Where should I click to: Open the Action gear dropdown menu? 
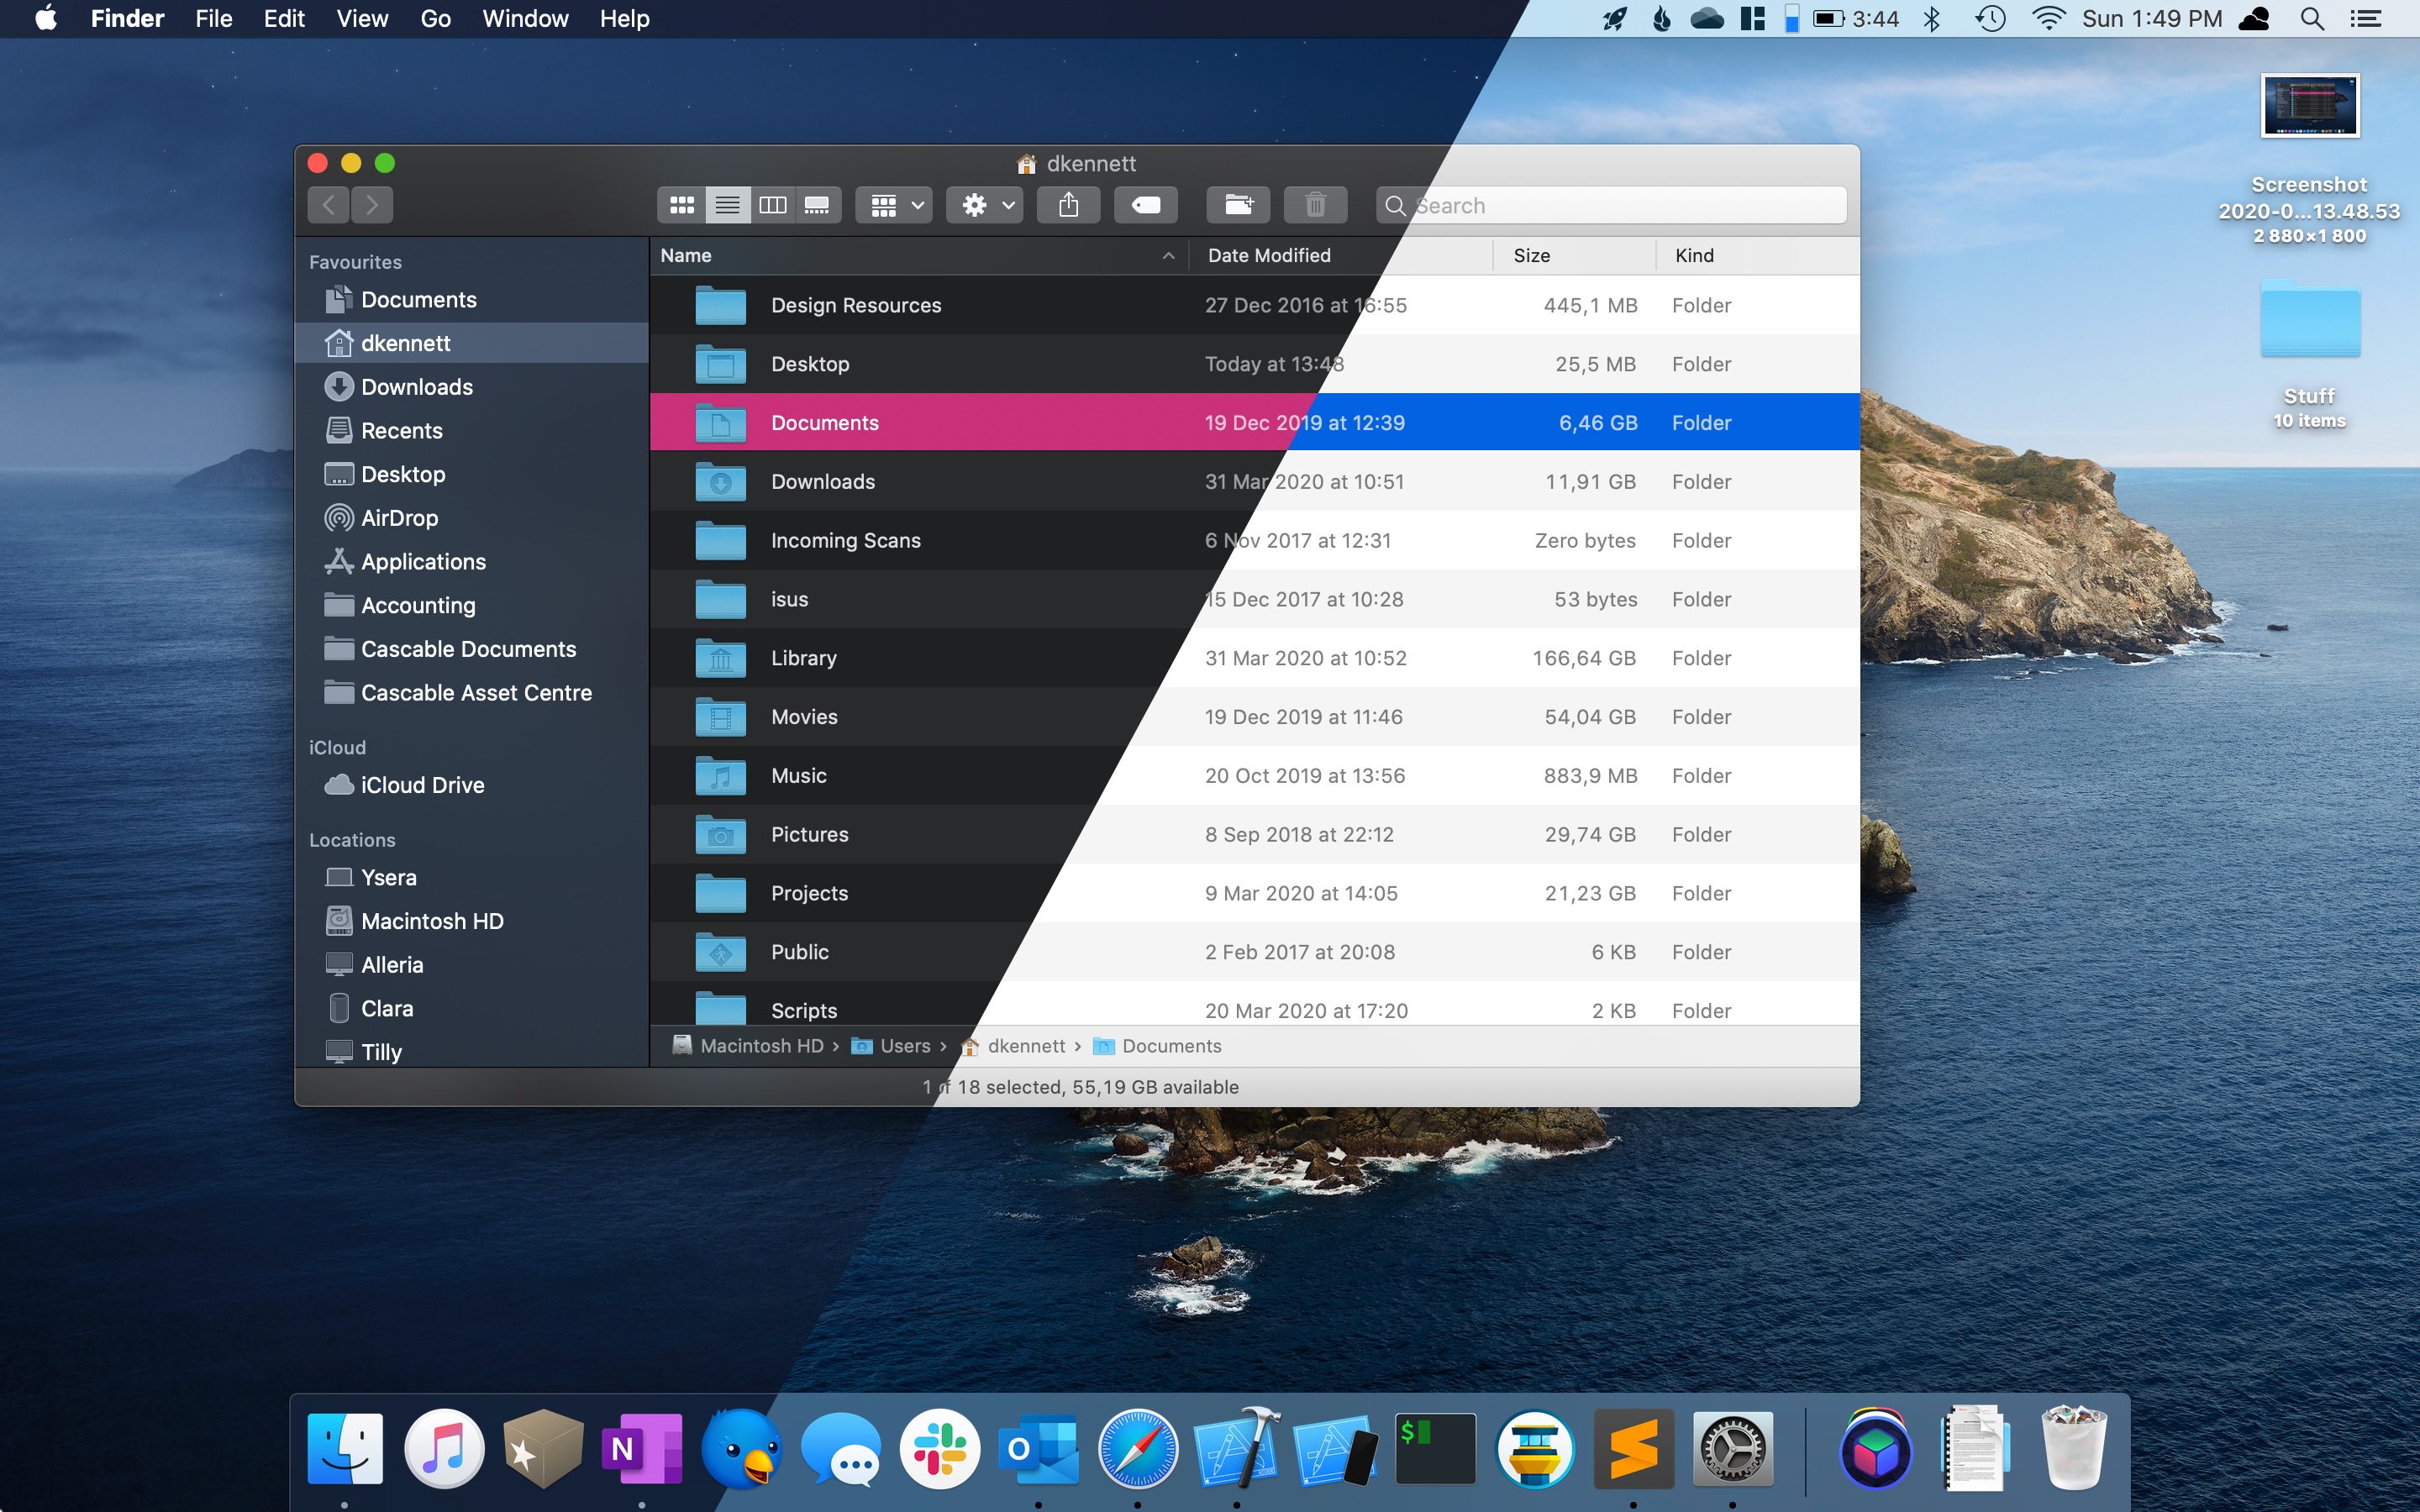click(985, 205)
